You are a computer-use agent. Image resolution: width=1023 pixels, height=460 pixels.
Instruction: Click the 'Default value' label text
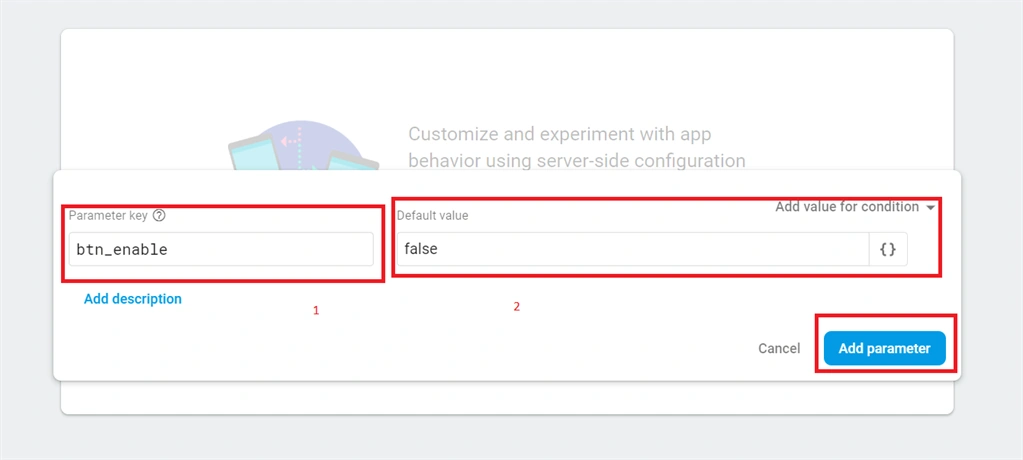coord(433,215)
